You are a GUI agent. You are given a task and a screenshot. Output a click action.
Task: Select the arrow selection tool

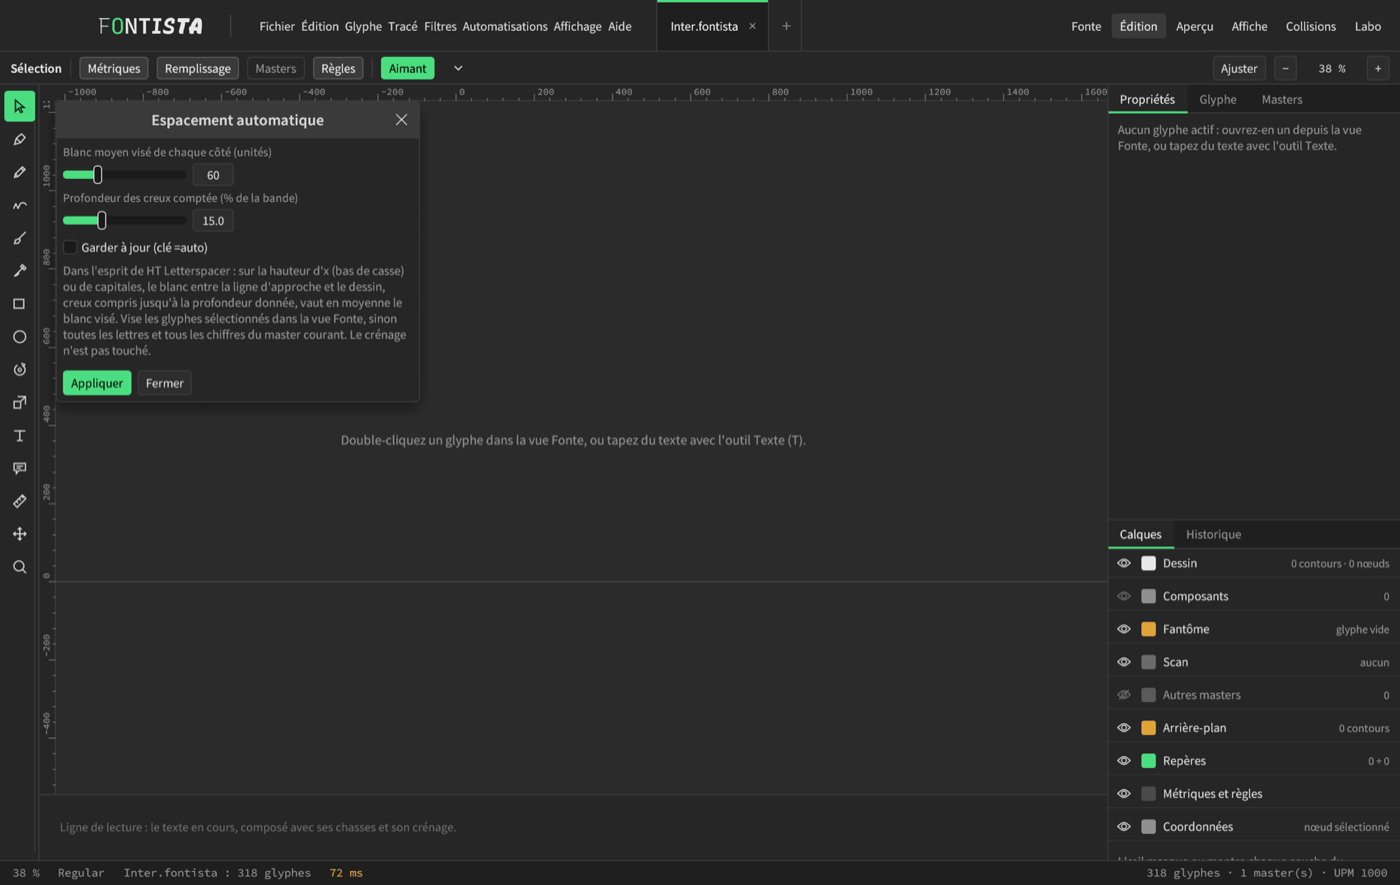coord(19,107)
